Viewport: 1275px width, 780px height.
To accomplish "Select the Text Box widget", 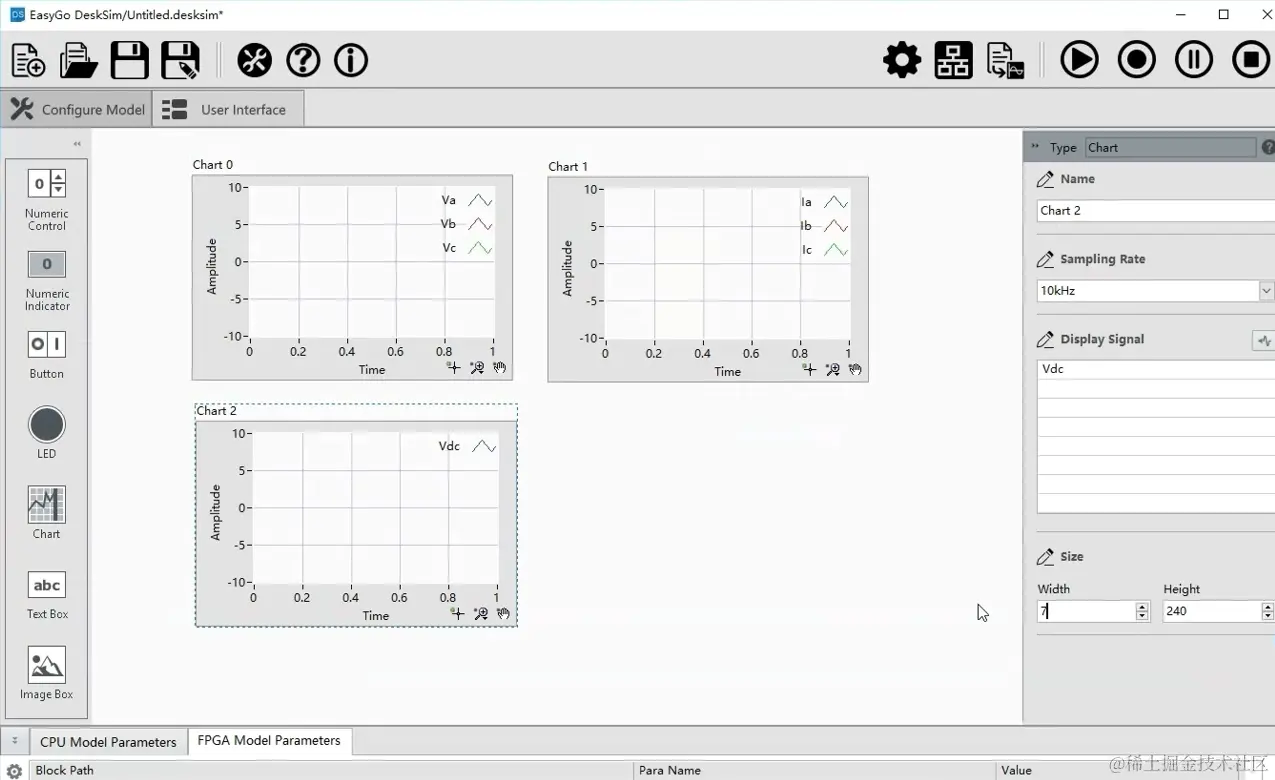I will click(46, 594).
